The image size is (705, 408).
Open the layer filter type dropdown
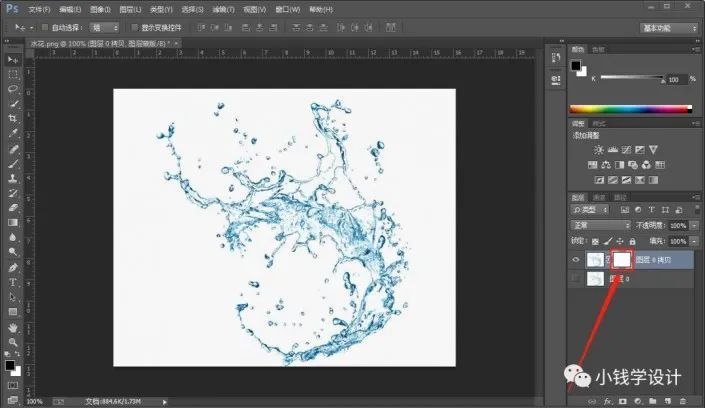coord(589,210)
